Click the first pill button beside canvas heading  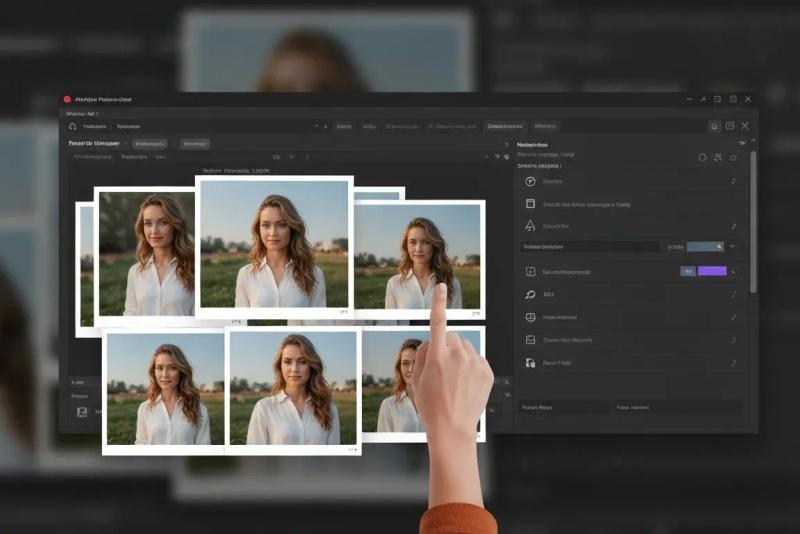pyautogui.click(x=149, y=144)
